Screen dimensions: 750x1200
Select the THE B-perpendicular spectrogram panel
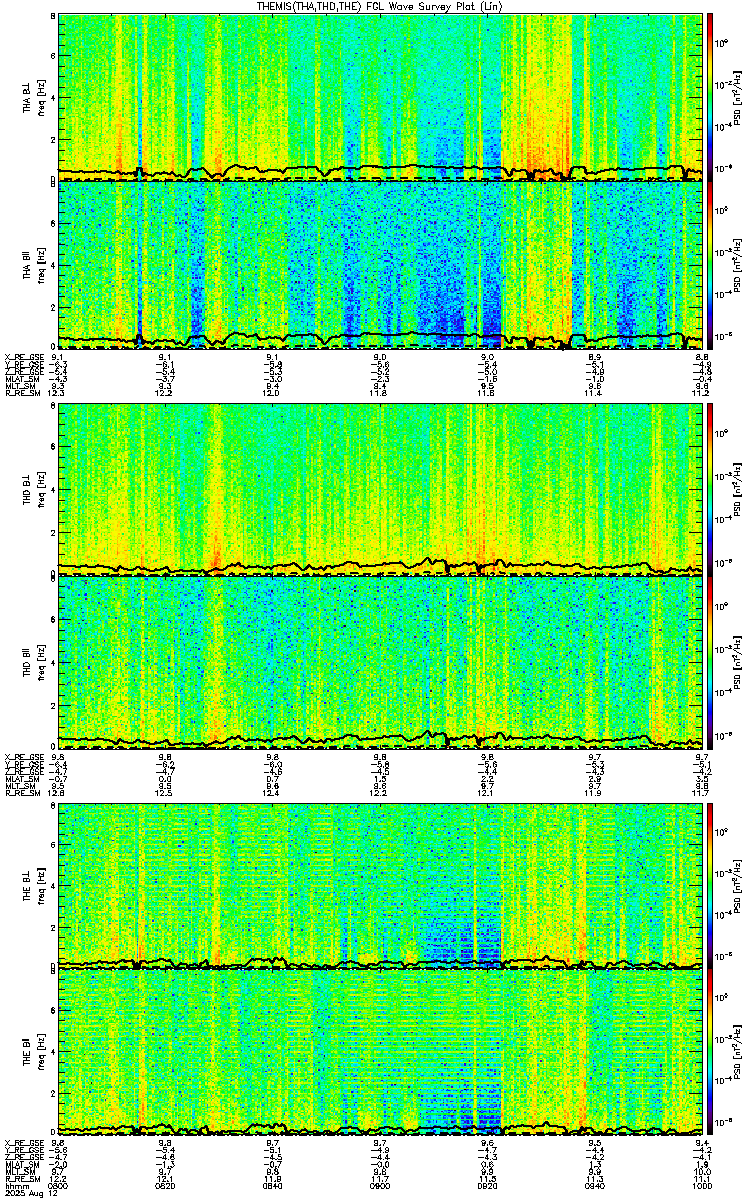coord(380,886)
